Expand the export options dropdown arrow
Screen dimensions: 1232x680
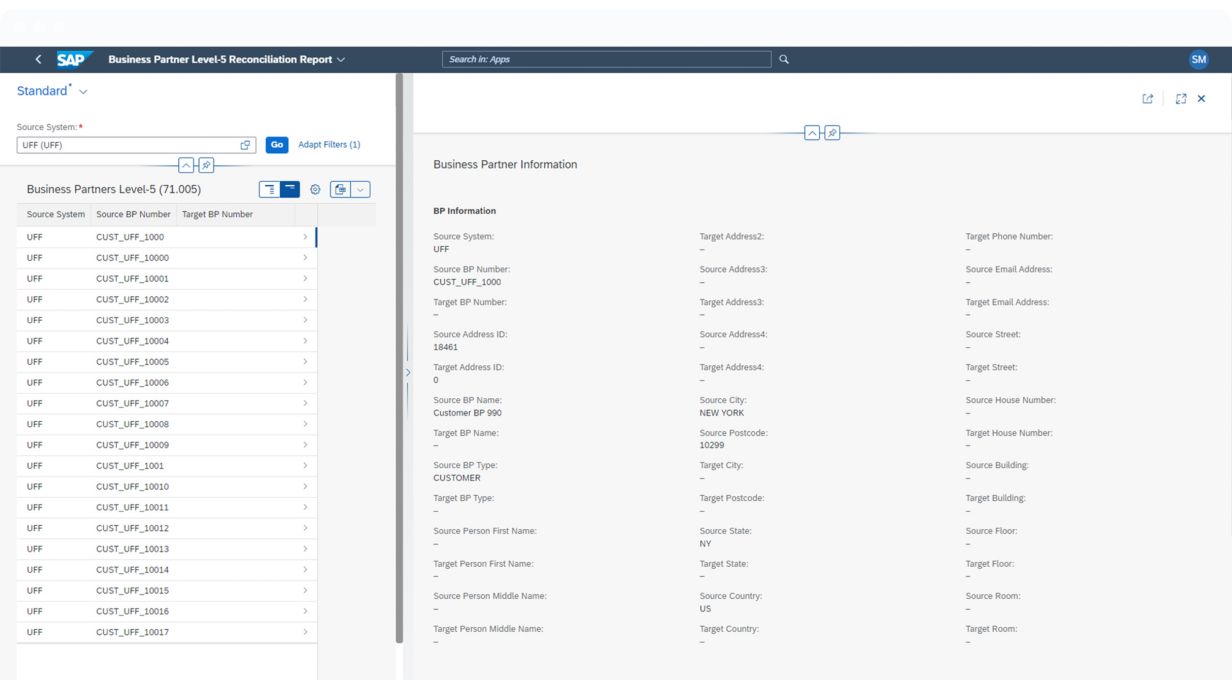[361, 189]
